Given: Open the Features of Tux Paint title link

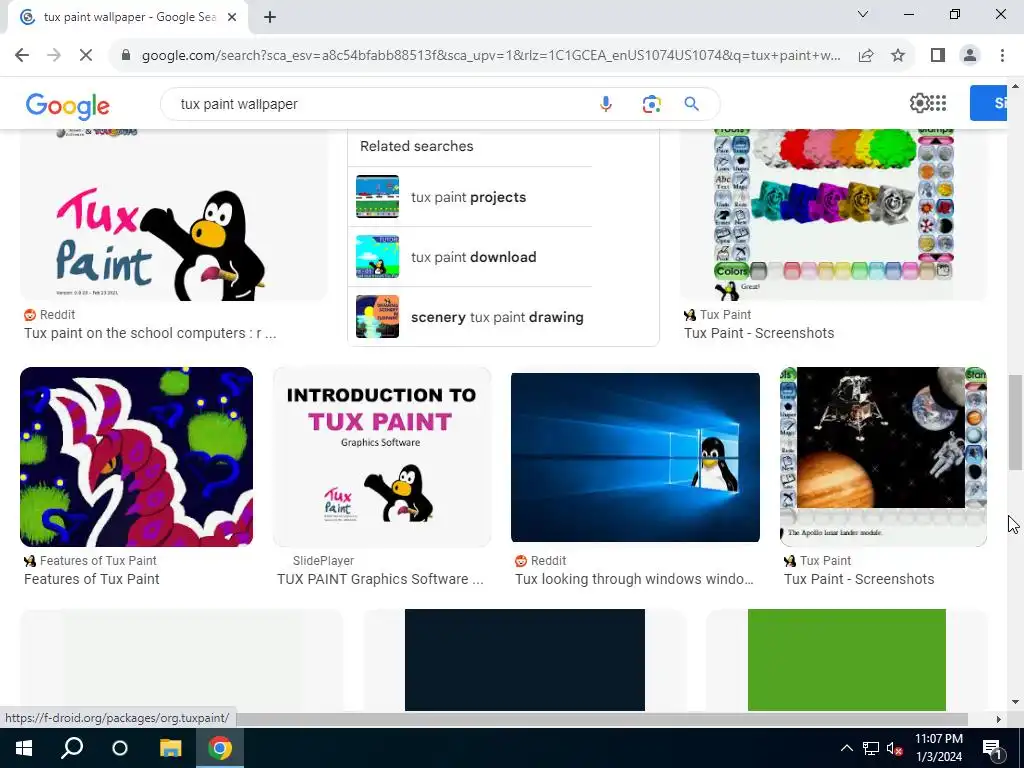Looking at the screenshot, I should [x=91, y=579].
